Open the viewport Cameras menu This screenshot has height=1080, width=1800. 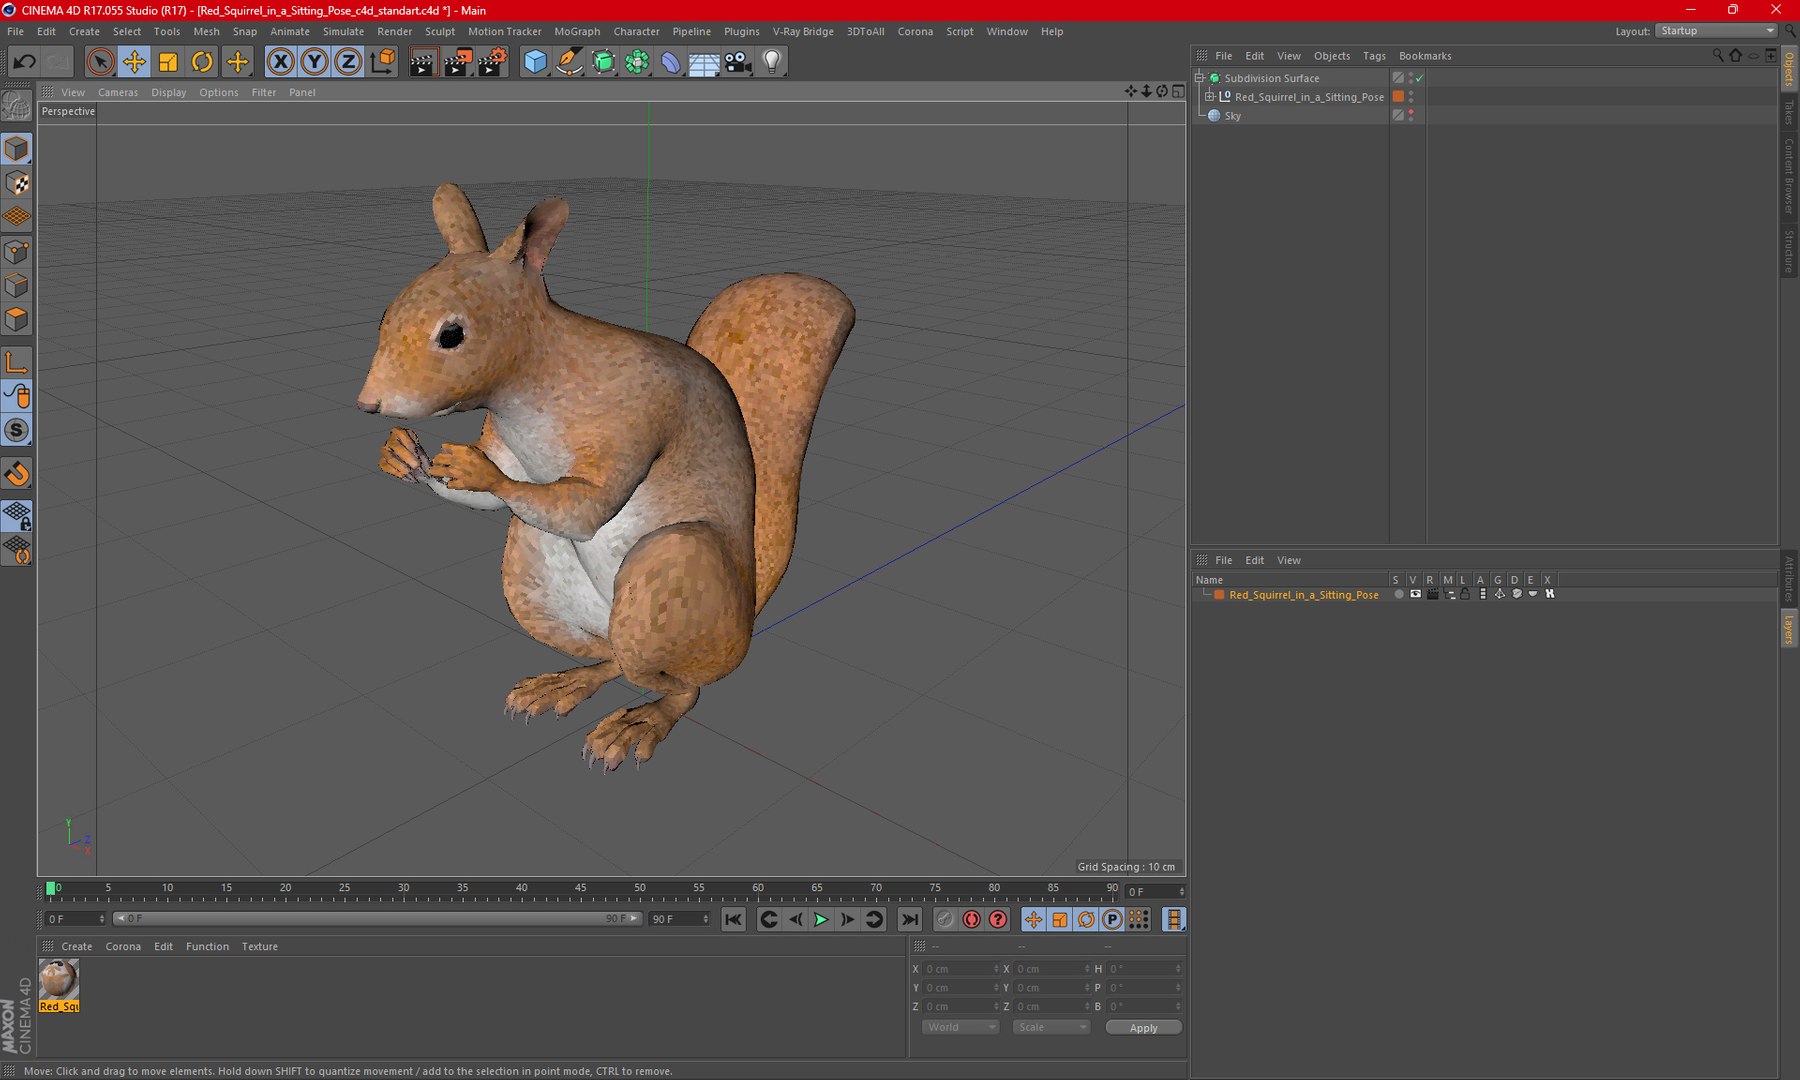(118, 92)
